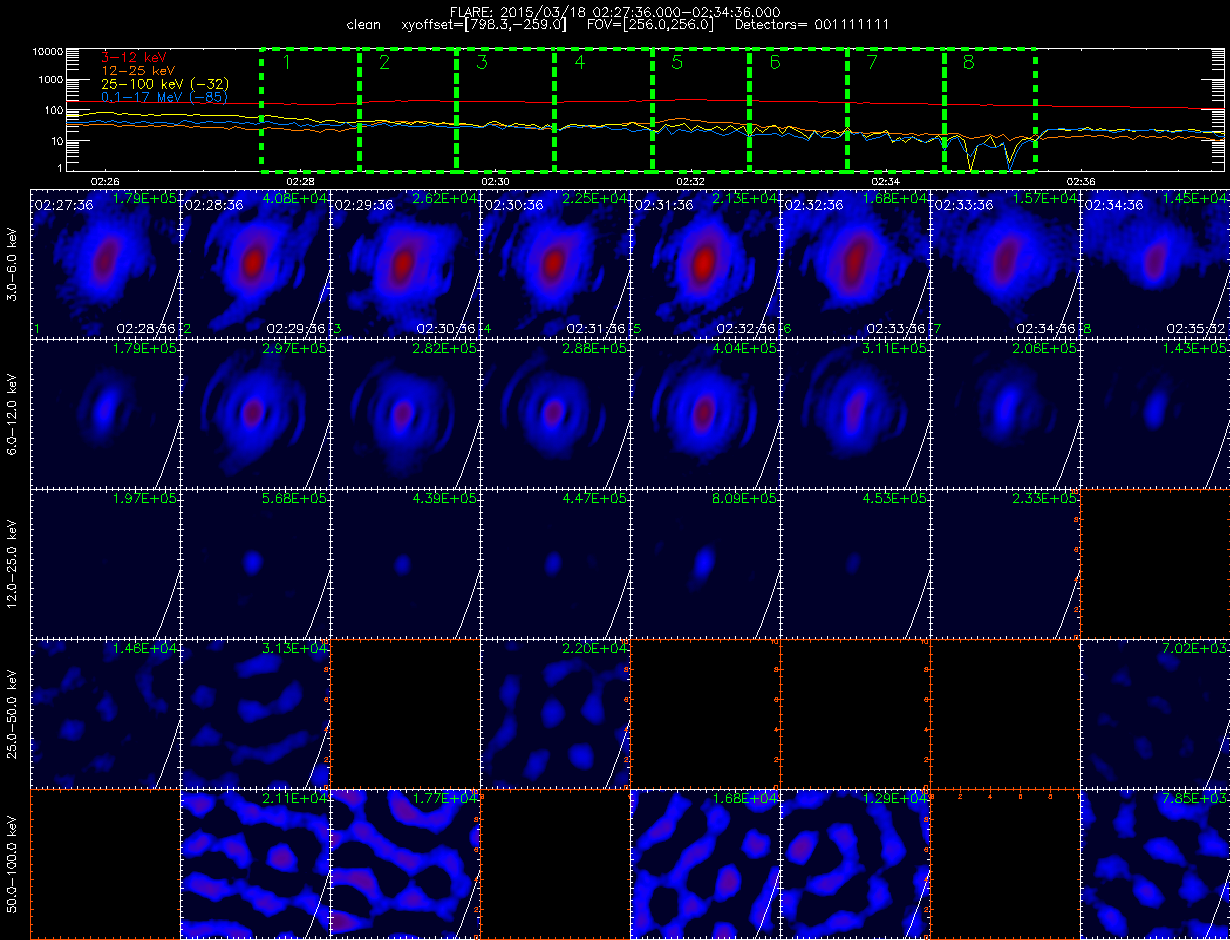Screen dimensions: 1230x940
Task: Open the 3.0-6.0 keV image starting 02:27:36
Action: coord(105,263)
